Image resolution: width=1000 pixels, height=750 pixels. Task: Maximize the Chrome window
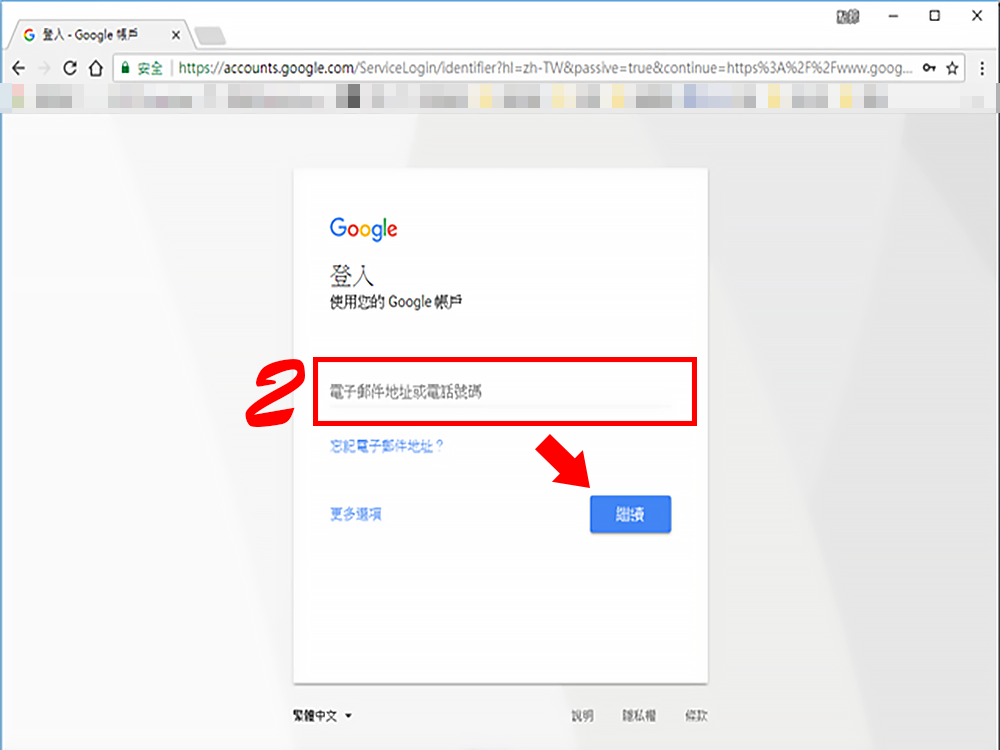tap(934, 16)
